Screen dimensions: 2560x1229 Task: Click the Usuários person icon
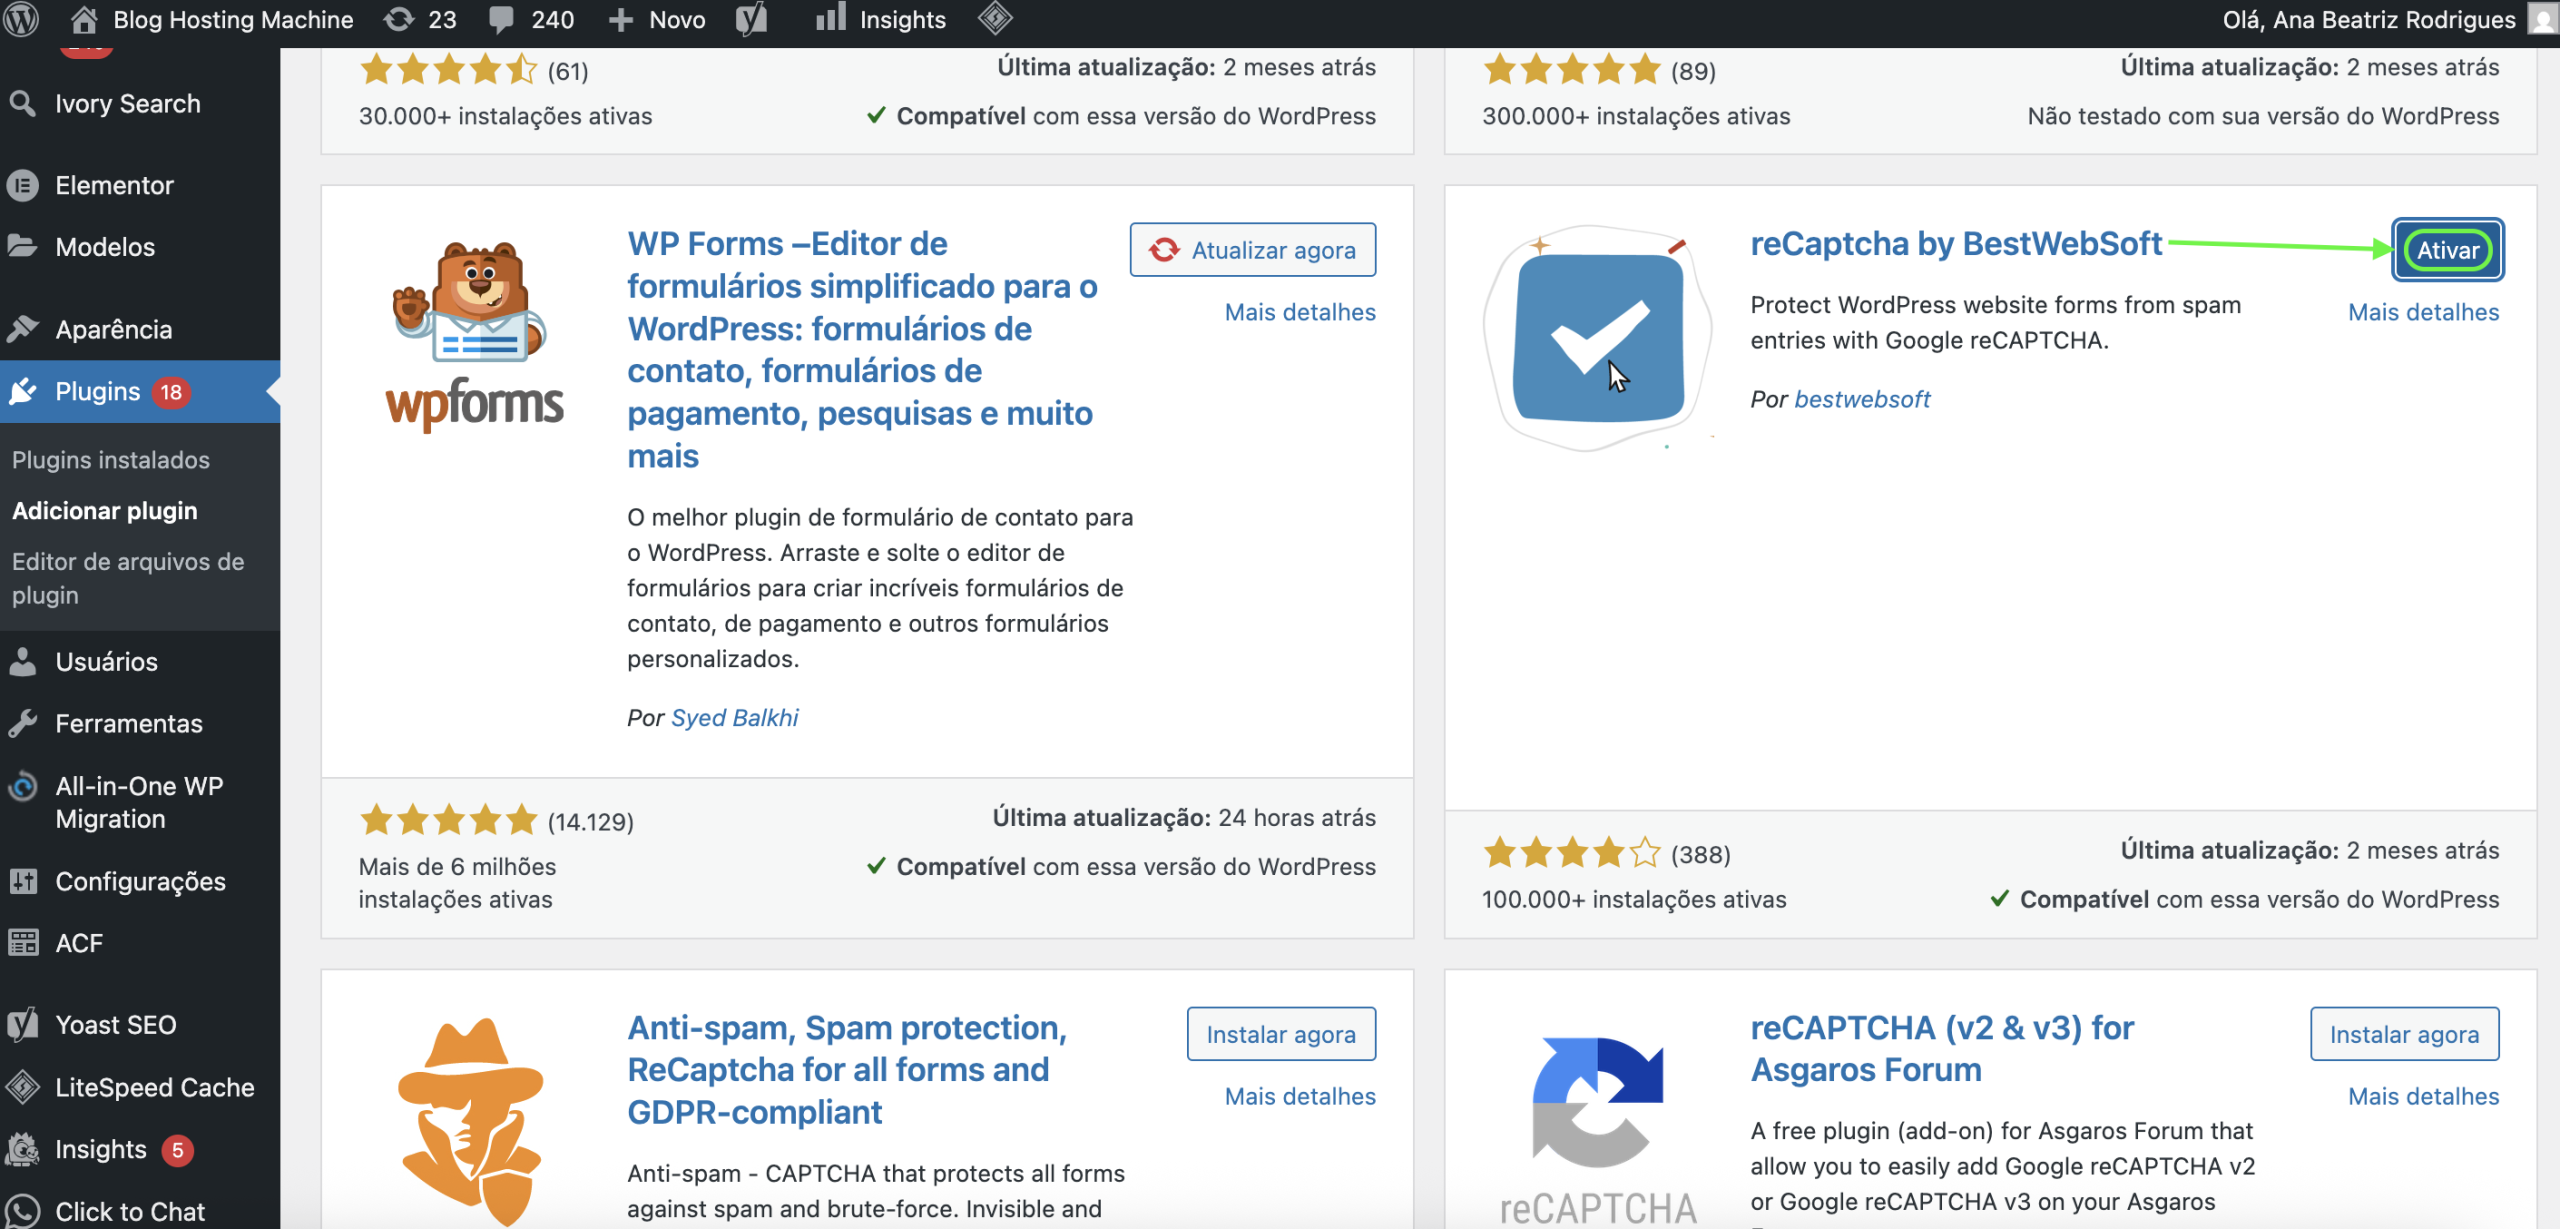click(x=22, y=661)
